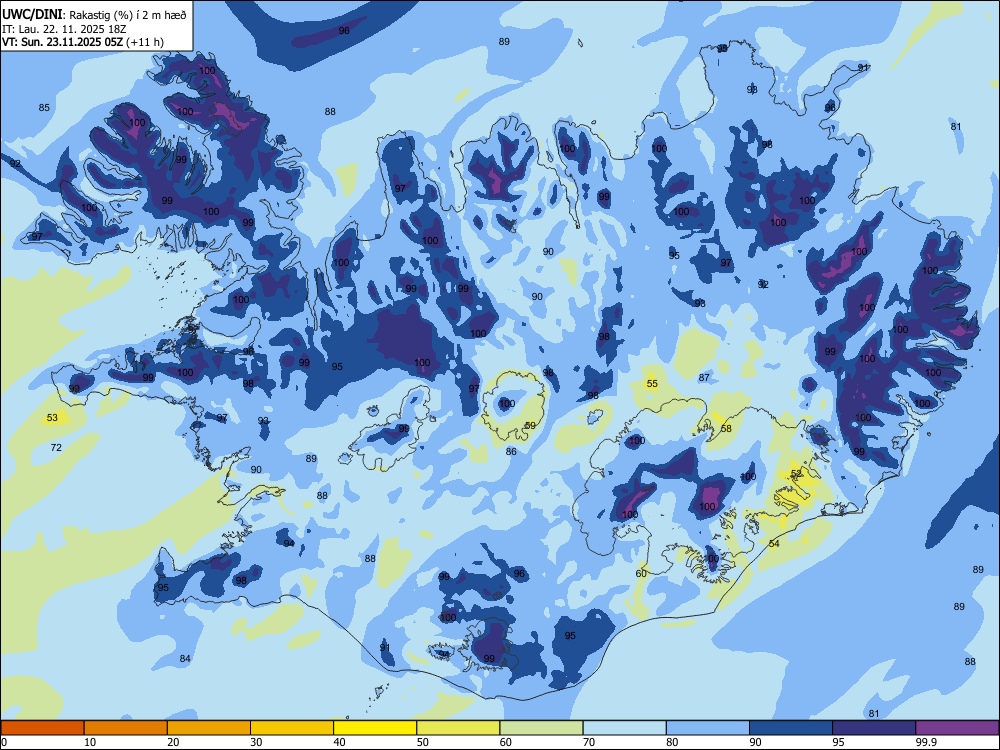Click the '72' humidity value on the map

[56, 448]
